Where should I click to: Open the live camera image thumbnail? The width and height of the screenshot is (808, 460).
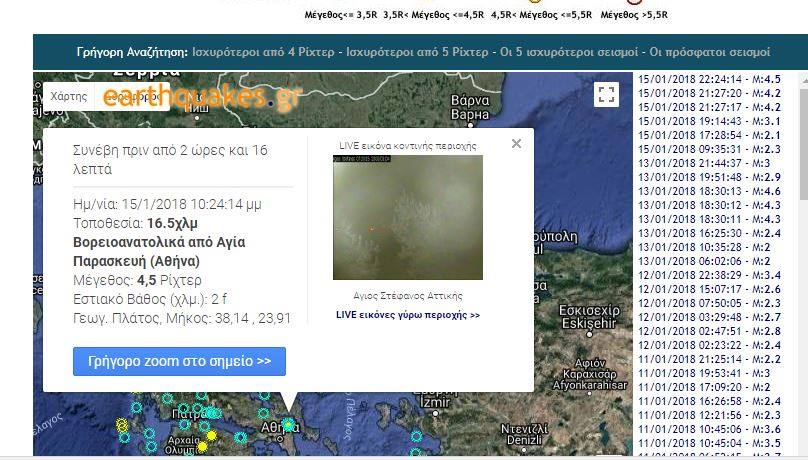(x=408, y=217)
